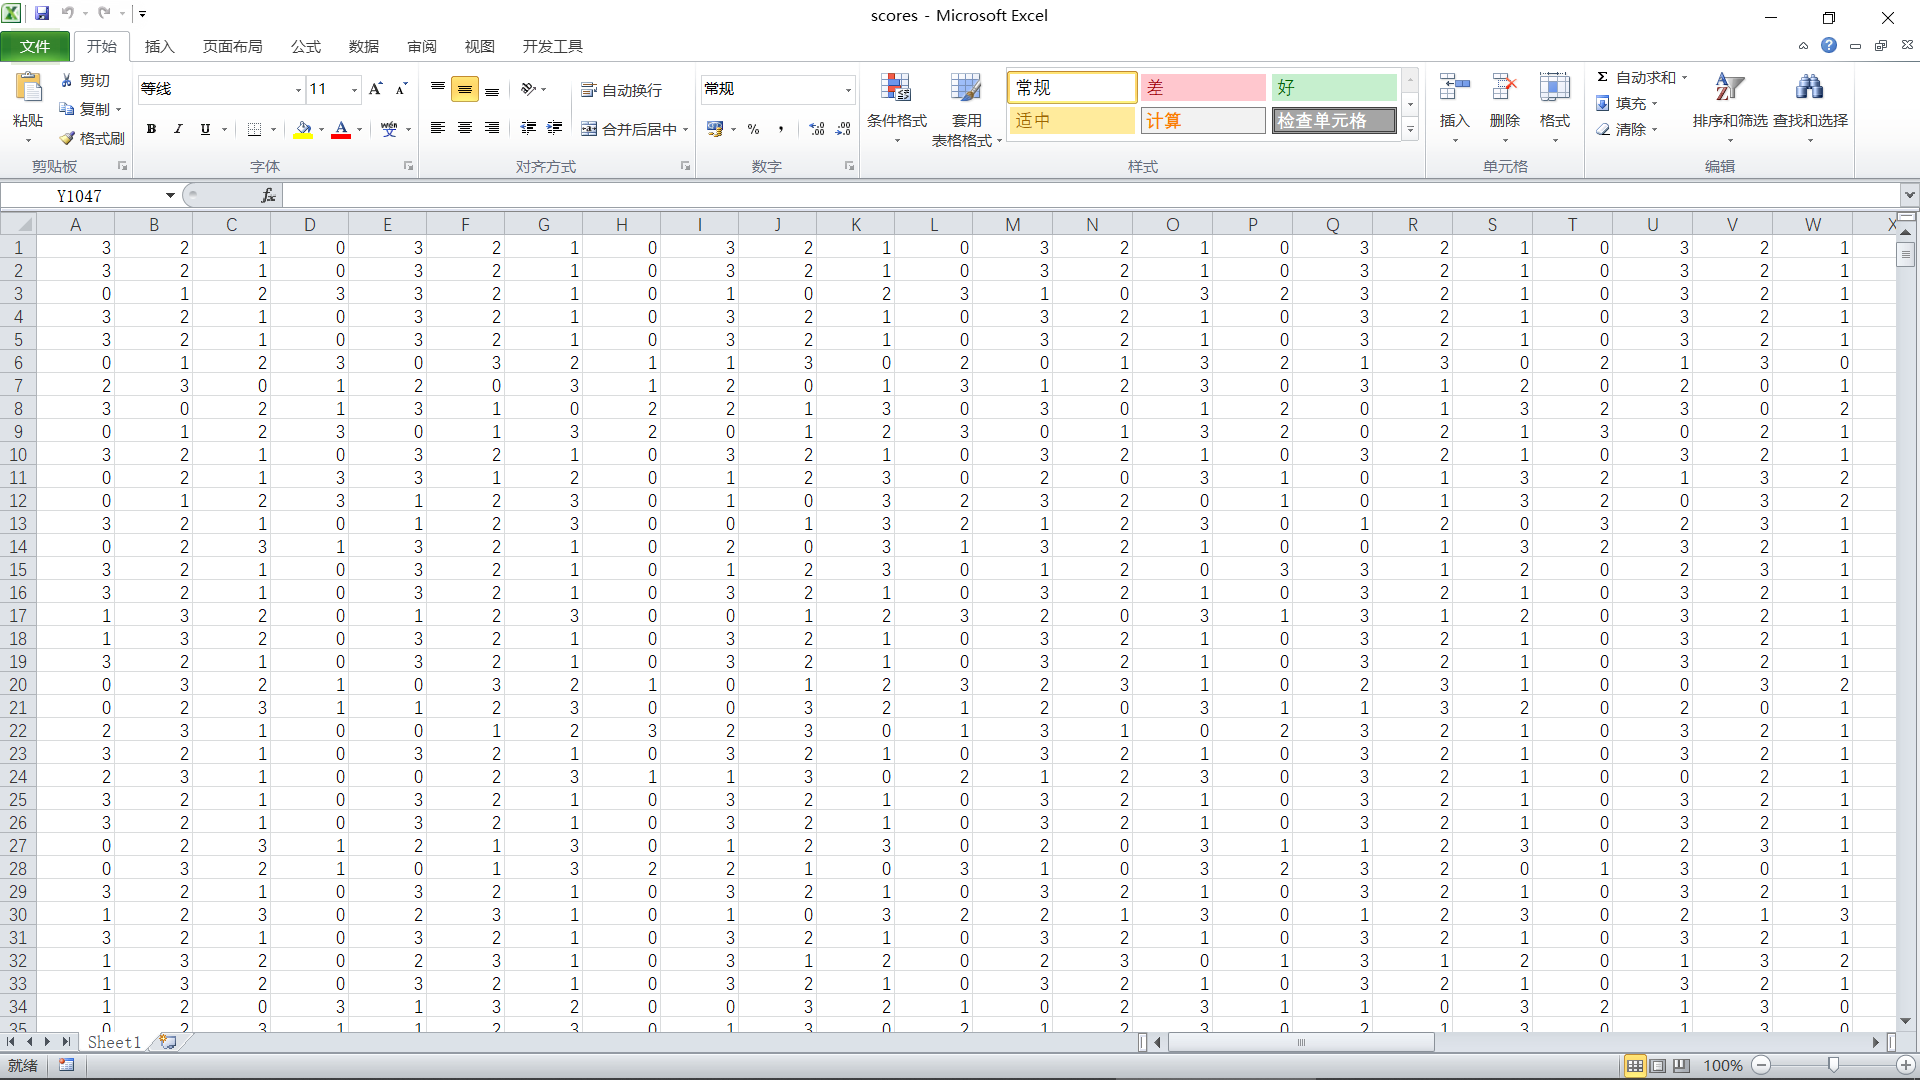Click the zoom slider handle
The image size is (1920, 1080).
click(1833, 1066)
